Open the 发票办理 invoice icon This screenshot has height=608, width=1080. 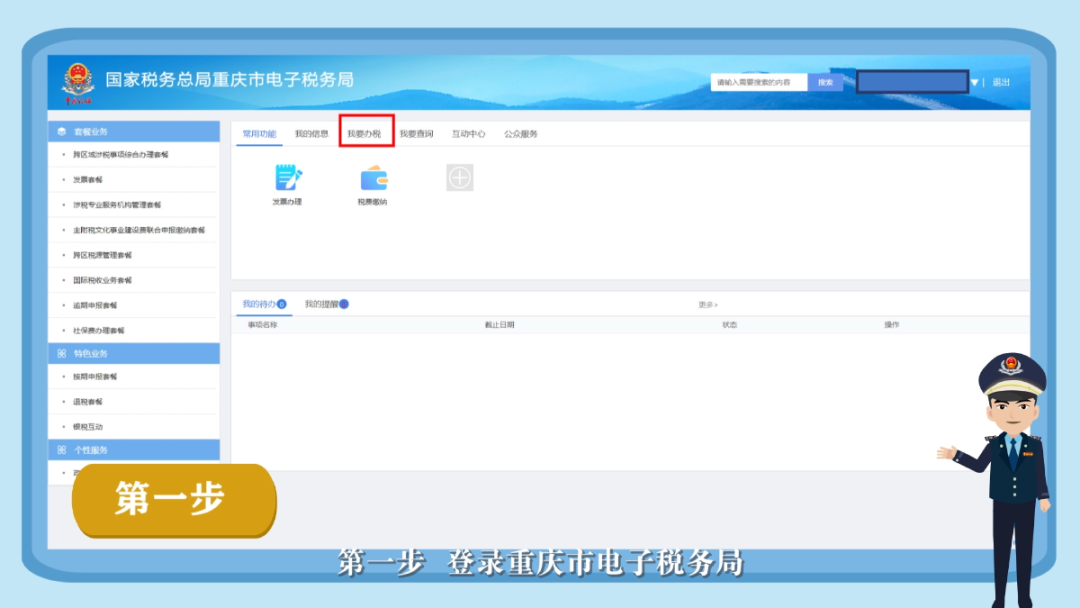288,178
